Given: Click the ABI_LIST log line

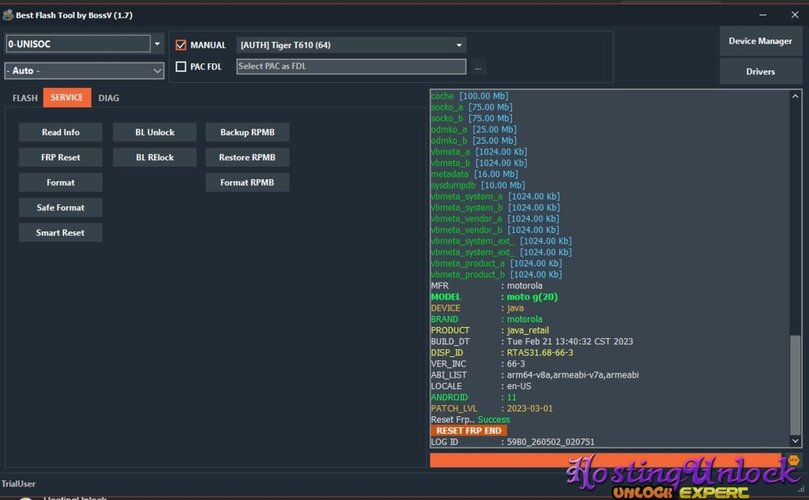Looking at the screenshot, I should (x=535, y=375).
